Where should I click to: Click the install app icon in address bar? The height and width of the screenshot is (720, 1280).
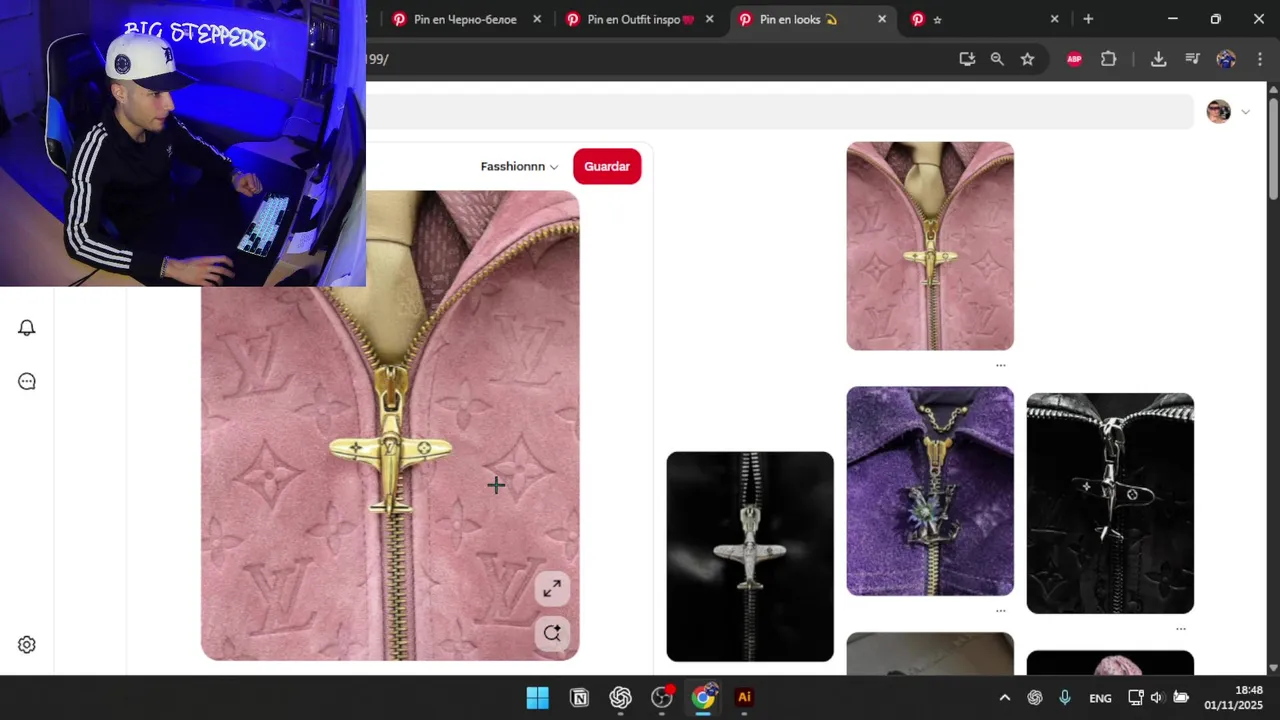pos(967,59)
